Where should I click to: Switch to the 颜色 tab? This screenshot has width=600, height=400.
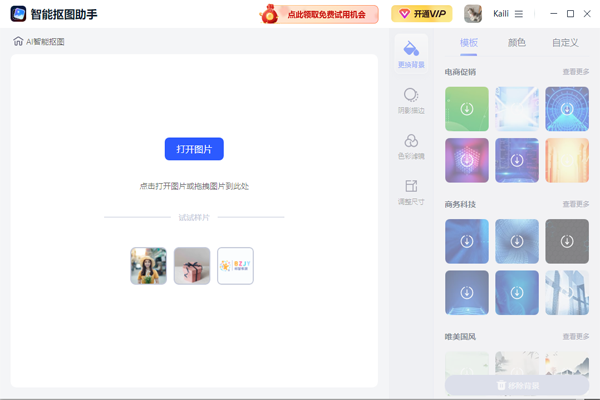pyautogui.click(x=516, y=43)
